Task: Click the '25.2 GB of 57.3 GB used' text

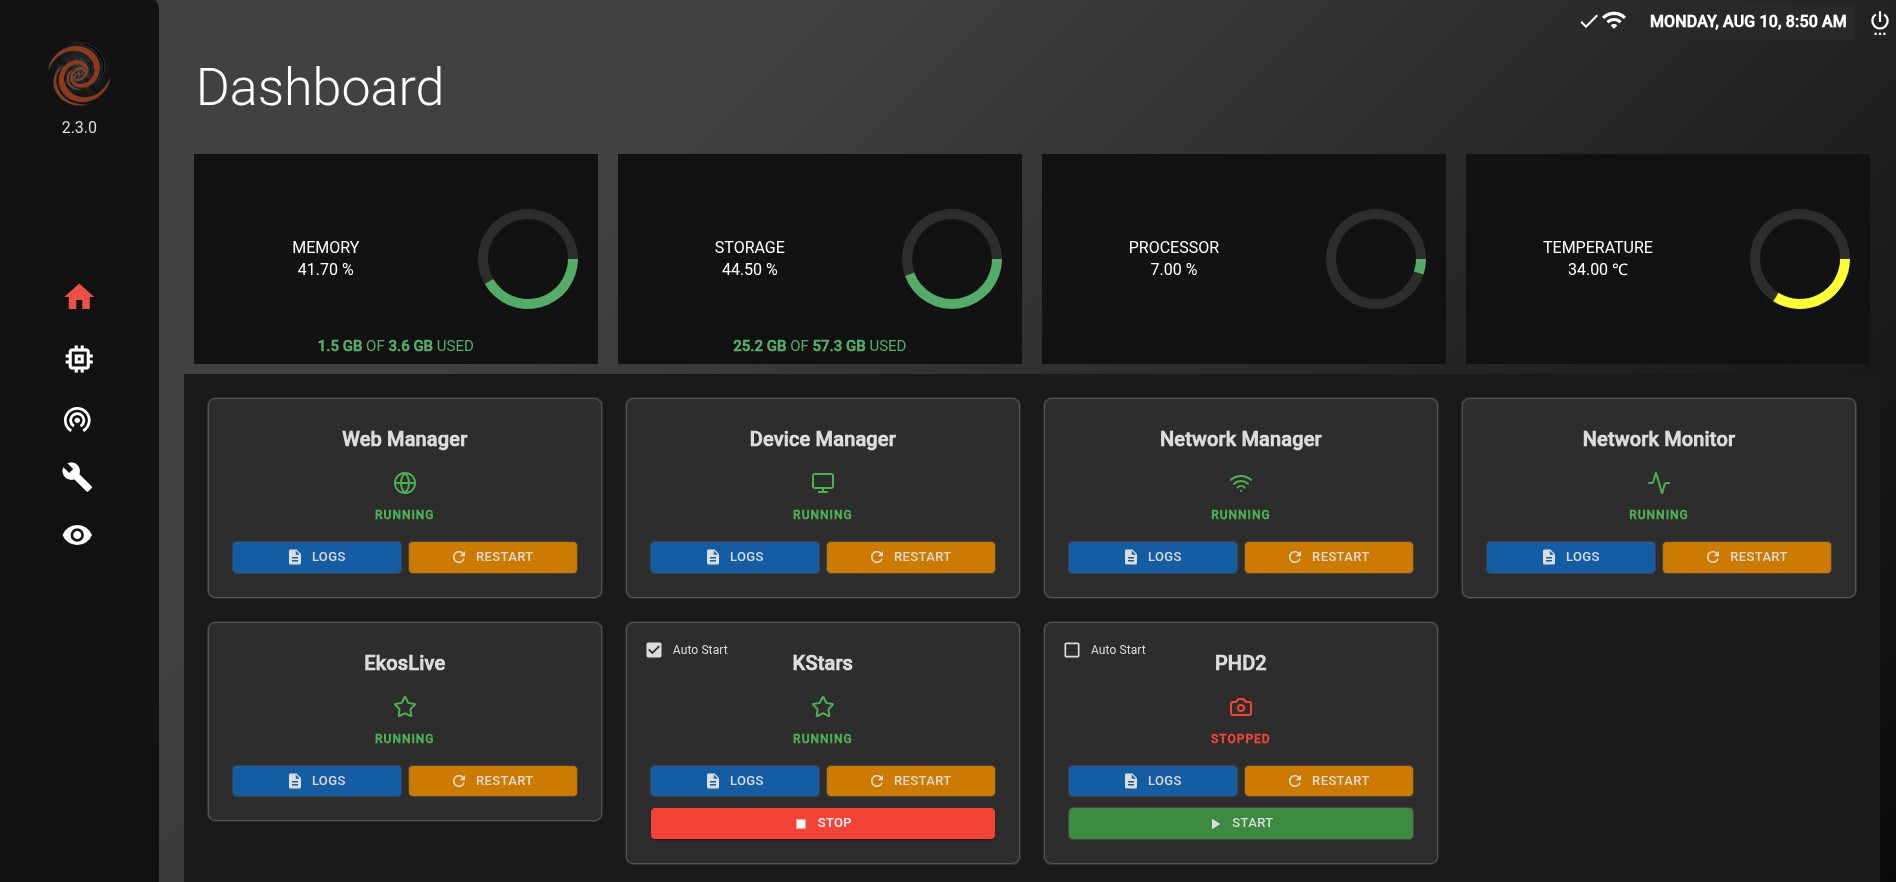Action: tap(820, 346)
